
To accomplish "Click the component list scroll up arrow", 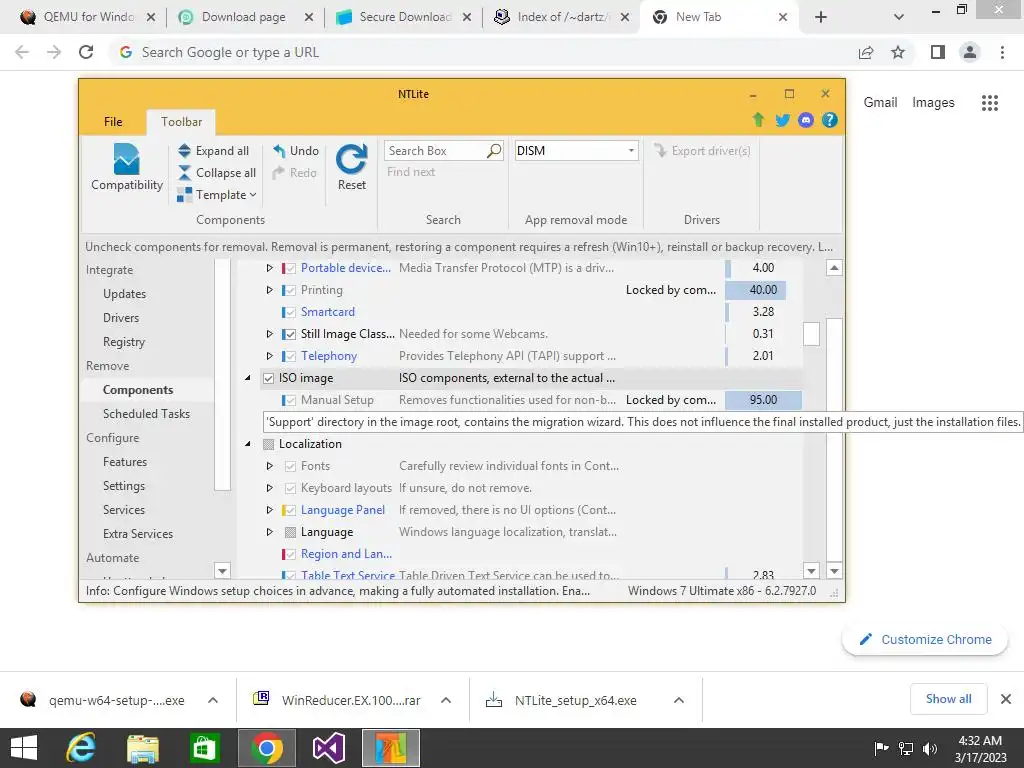I will 834,268.
